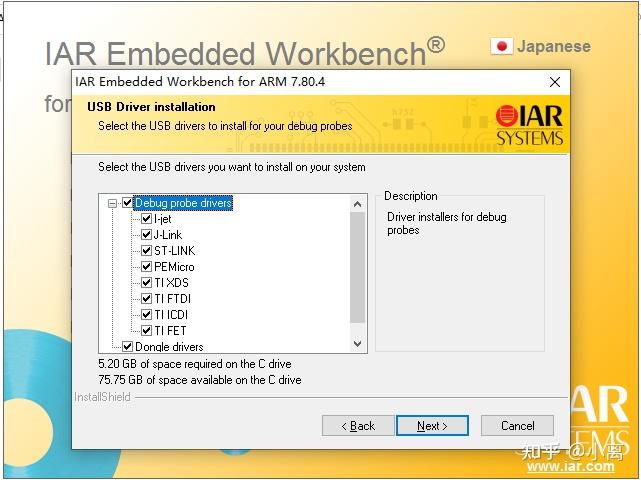Select the TI FTDI tree row label

click(x=173, y=298)
